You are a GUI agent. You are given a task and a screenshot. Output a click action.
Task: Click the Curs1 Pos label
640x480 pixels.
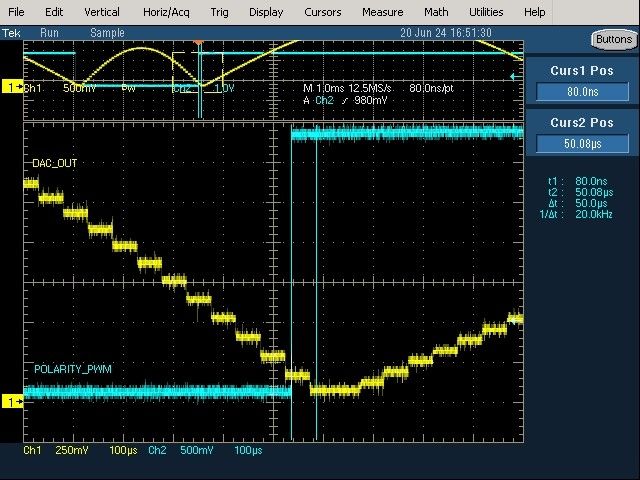tap(582, 71)
